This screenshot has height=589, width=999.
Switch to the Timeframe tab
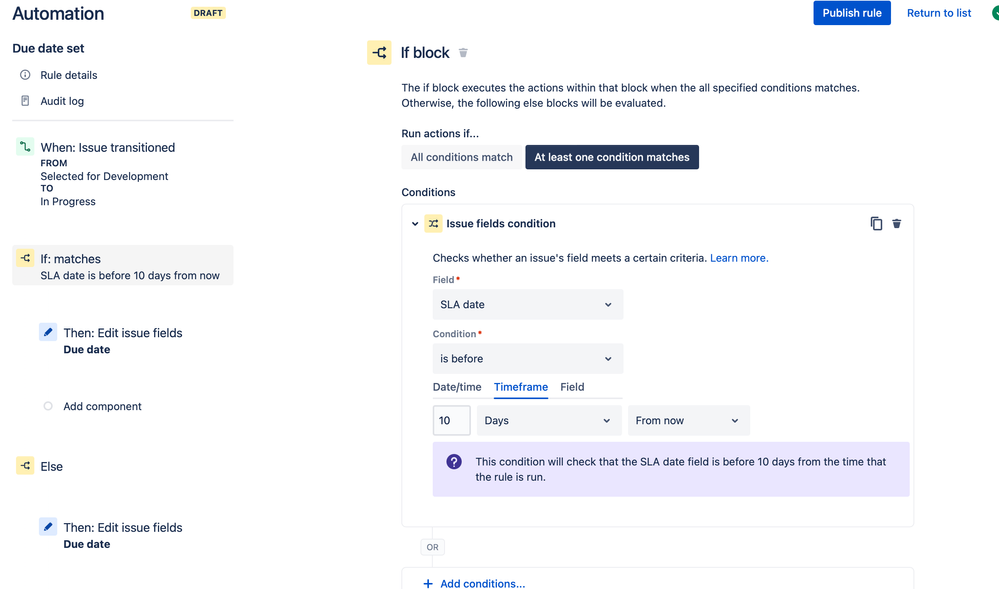tap(521, 387)
